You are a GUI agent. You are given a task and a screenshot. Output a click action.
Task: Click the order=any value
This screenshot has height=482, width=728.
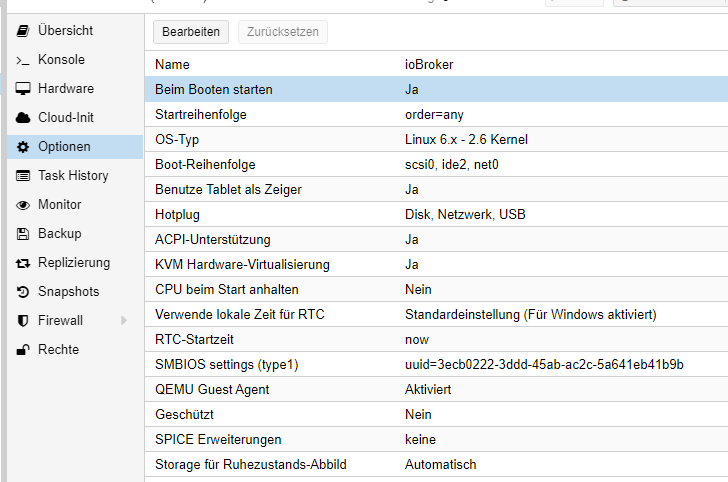click(434, 115)
